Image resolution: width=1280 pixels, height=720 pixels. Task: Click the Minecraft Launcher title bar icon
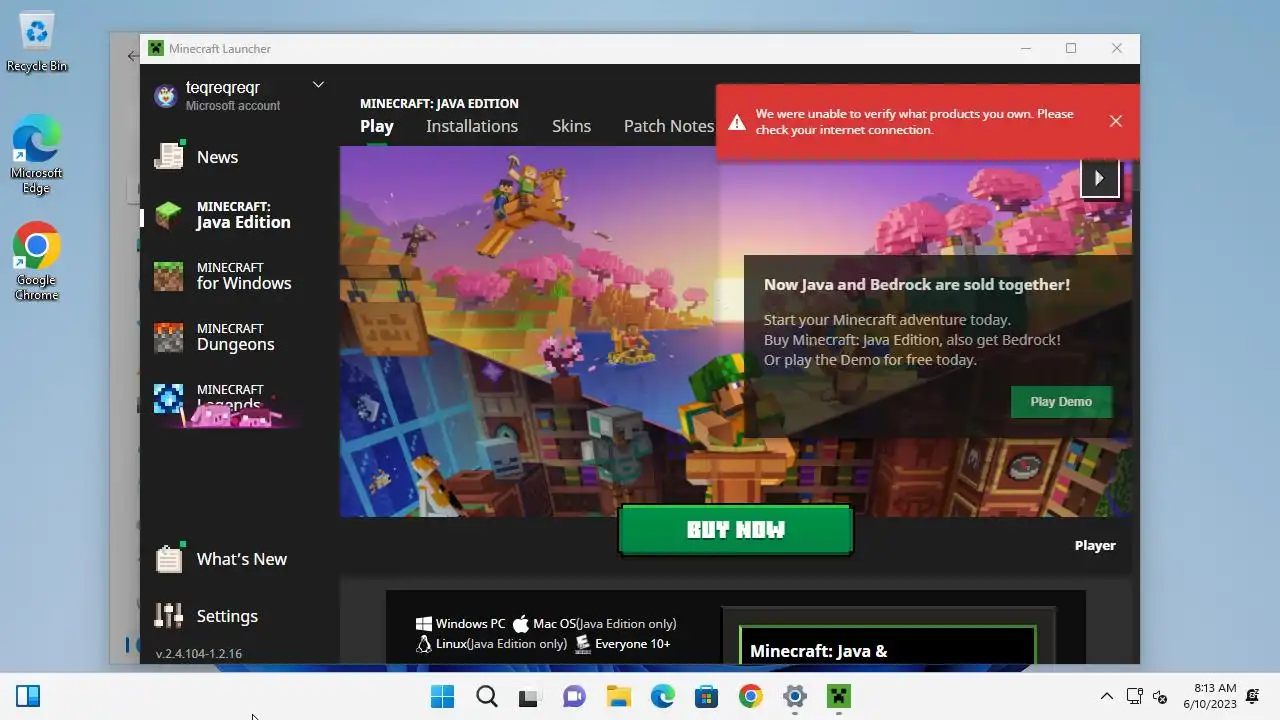coord(156,48)
